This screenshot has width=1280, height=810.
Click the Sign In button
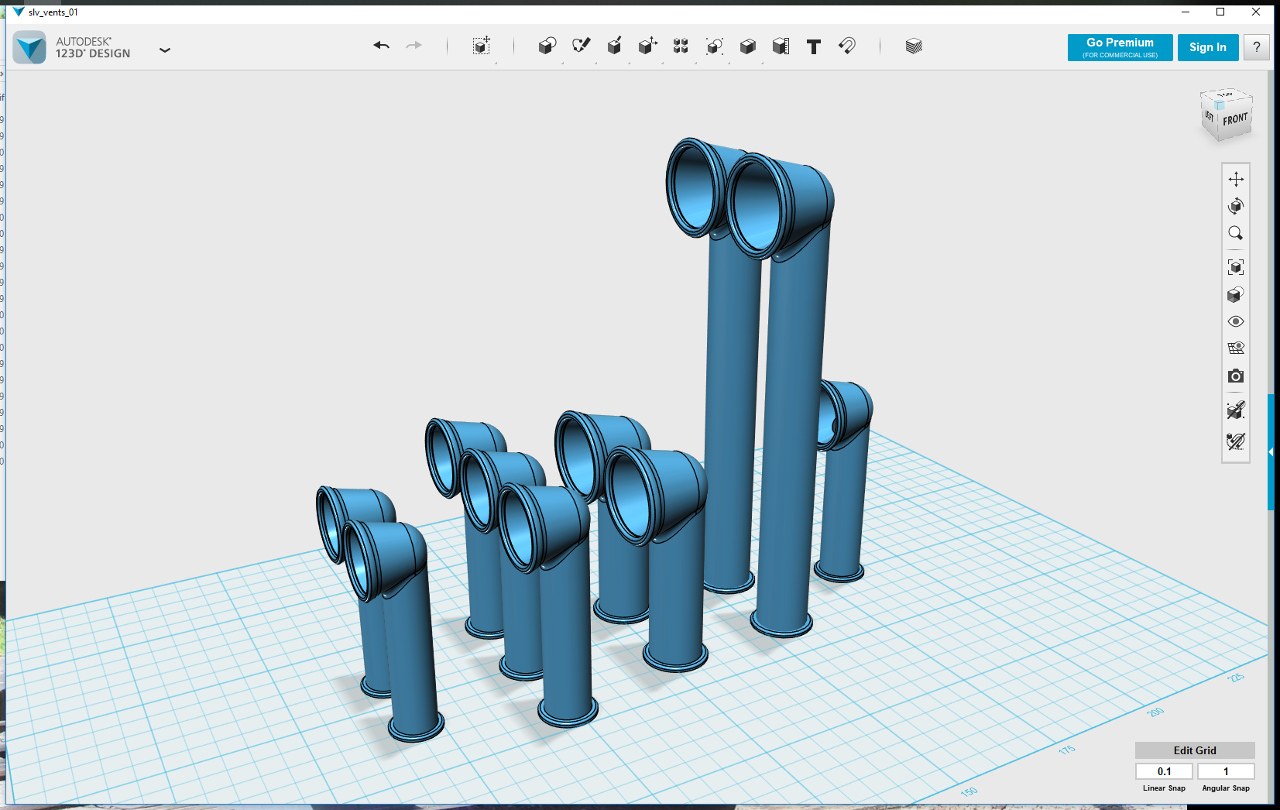click(x=1208, y=47)
